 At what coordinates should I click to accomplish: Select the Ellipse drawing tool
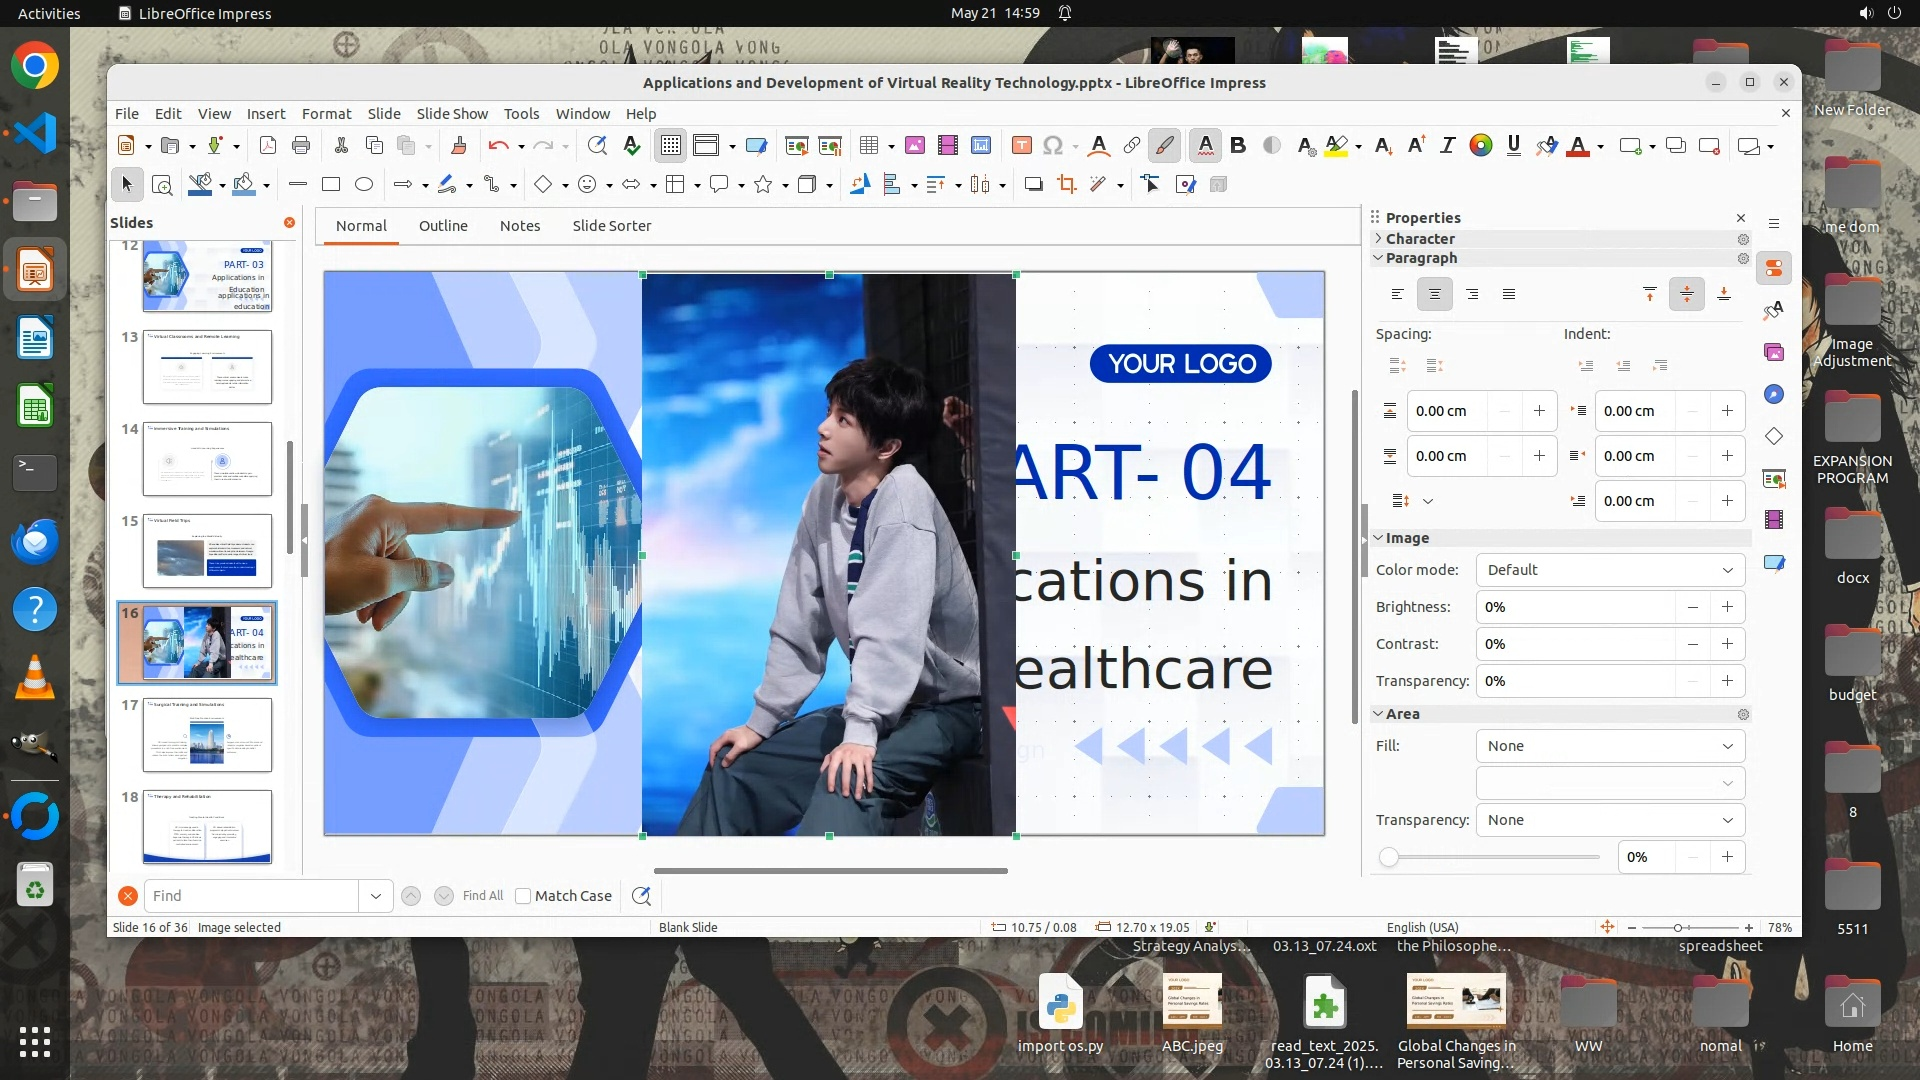point(364,184)
